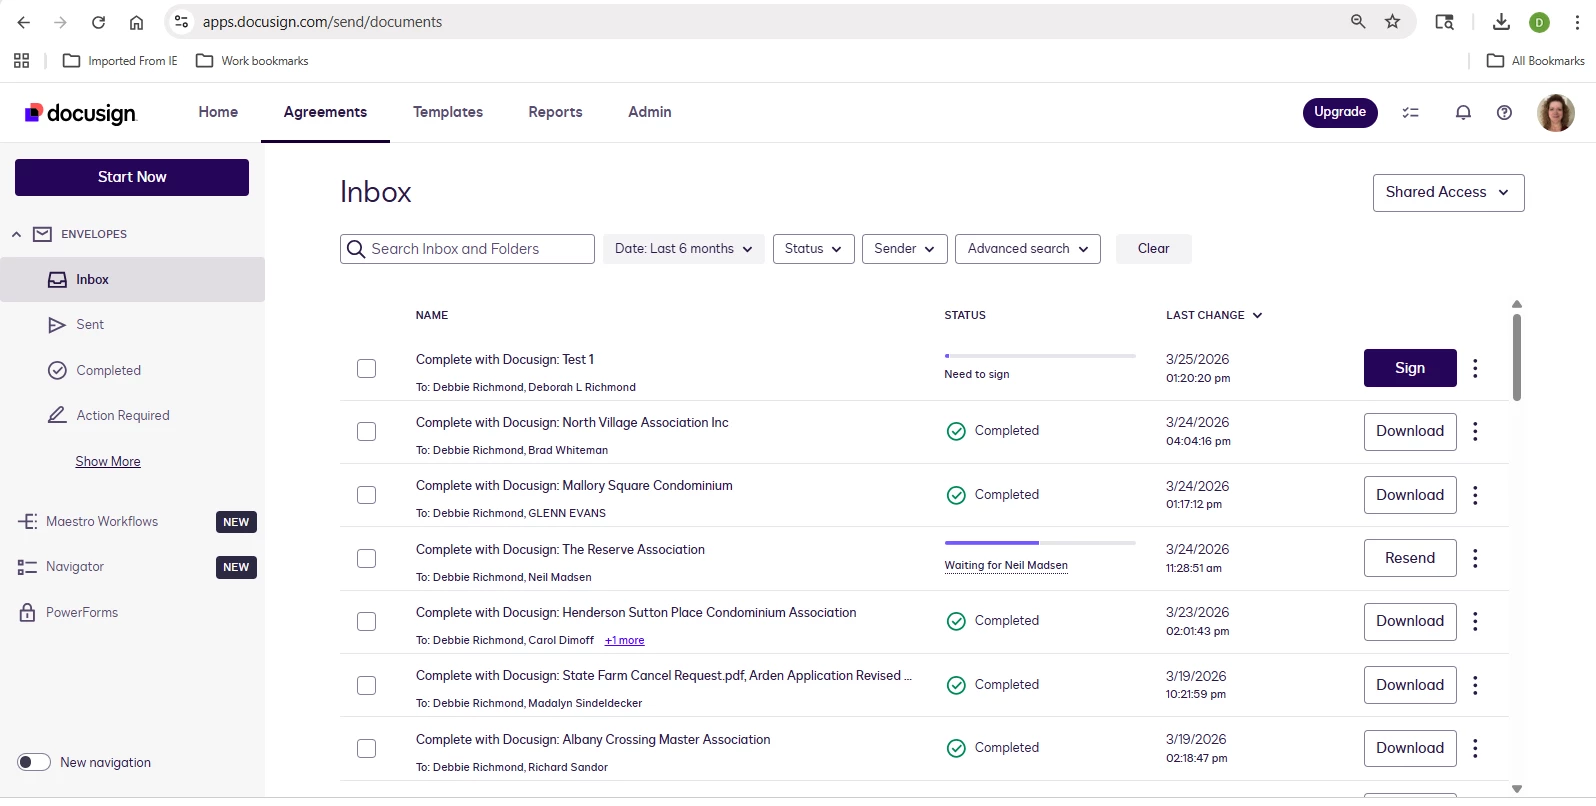Open the Home tab
The width and height of the screenshot is (1596, 806).
click(218, 112)
